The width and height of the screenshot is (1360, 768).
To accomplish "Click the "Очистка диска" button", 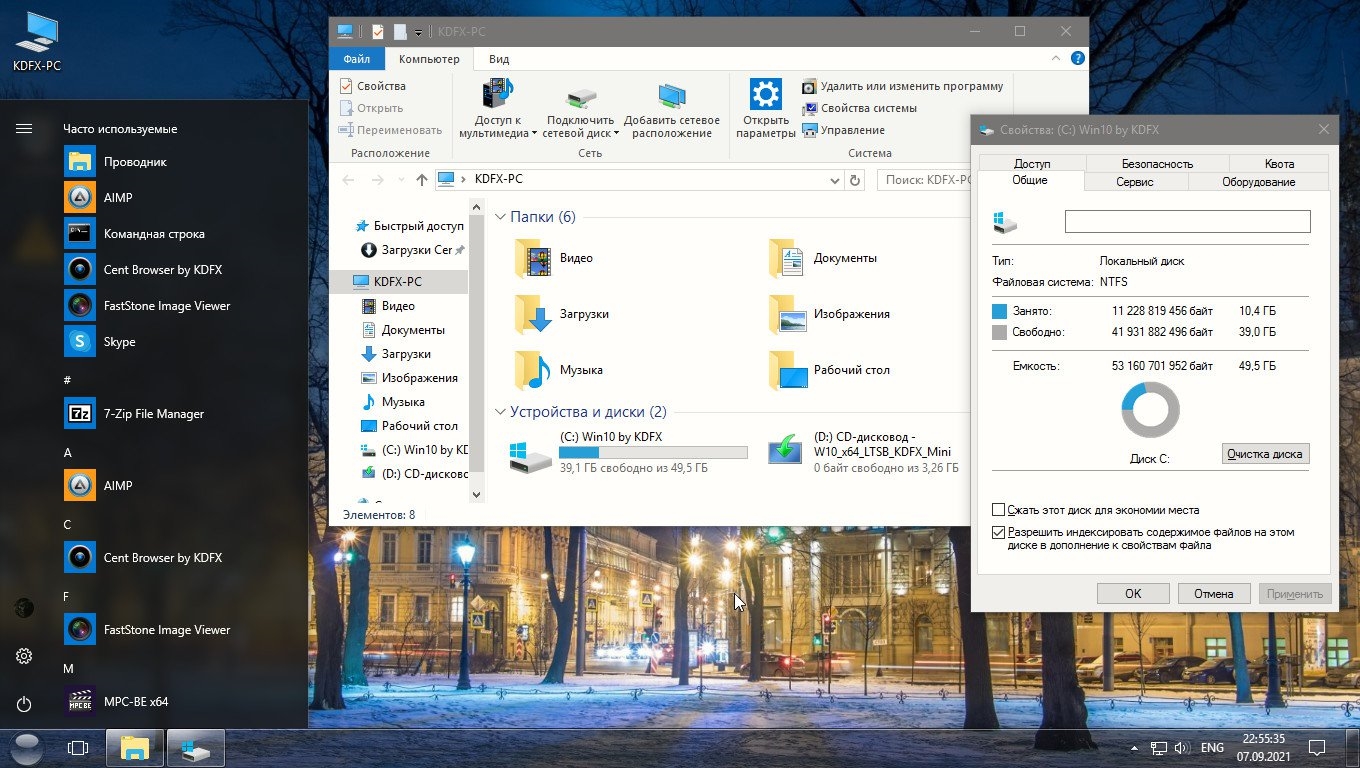I will point(1265,454).
